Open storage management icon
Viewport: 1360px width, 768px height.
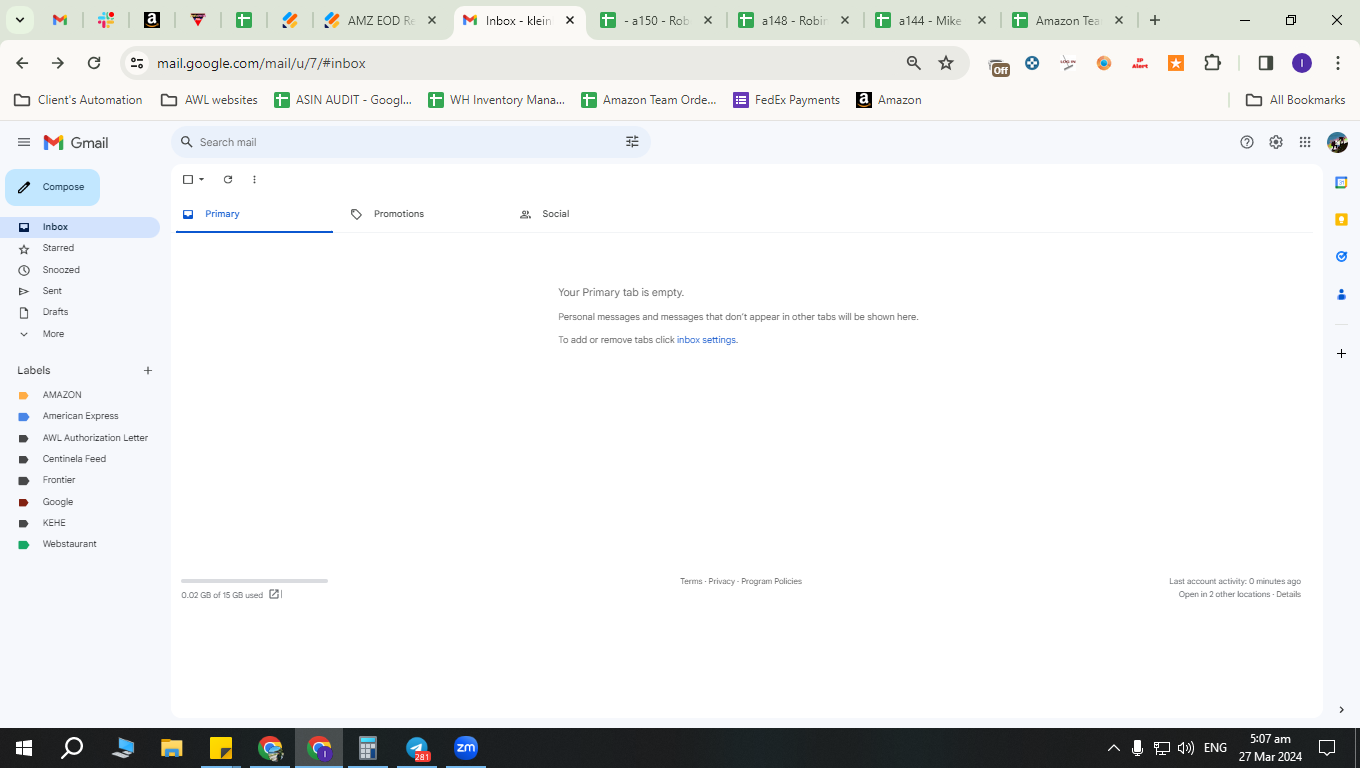275,594
